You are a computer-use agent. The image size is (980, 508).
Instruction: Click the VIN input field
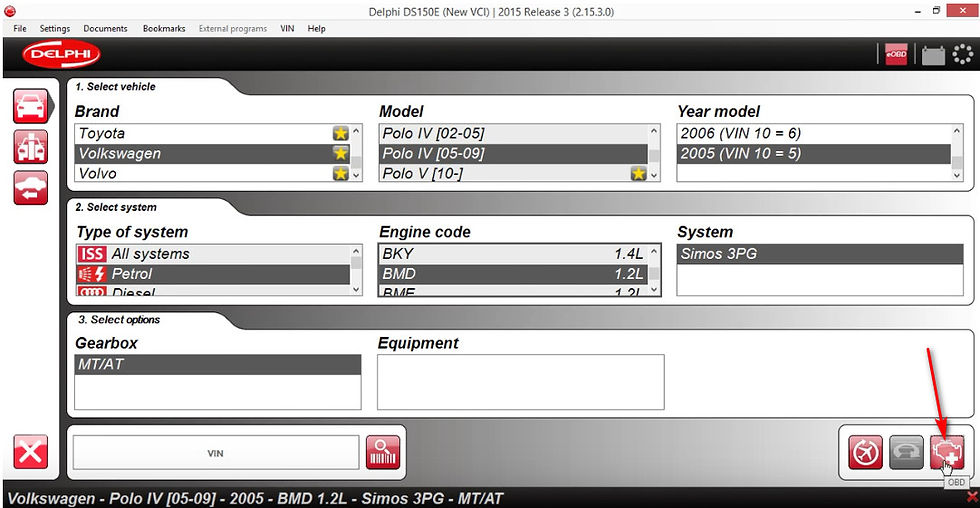(216, 452)
